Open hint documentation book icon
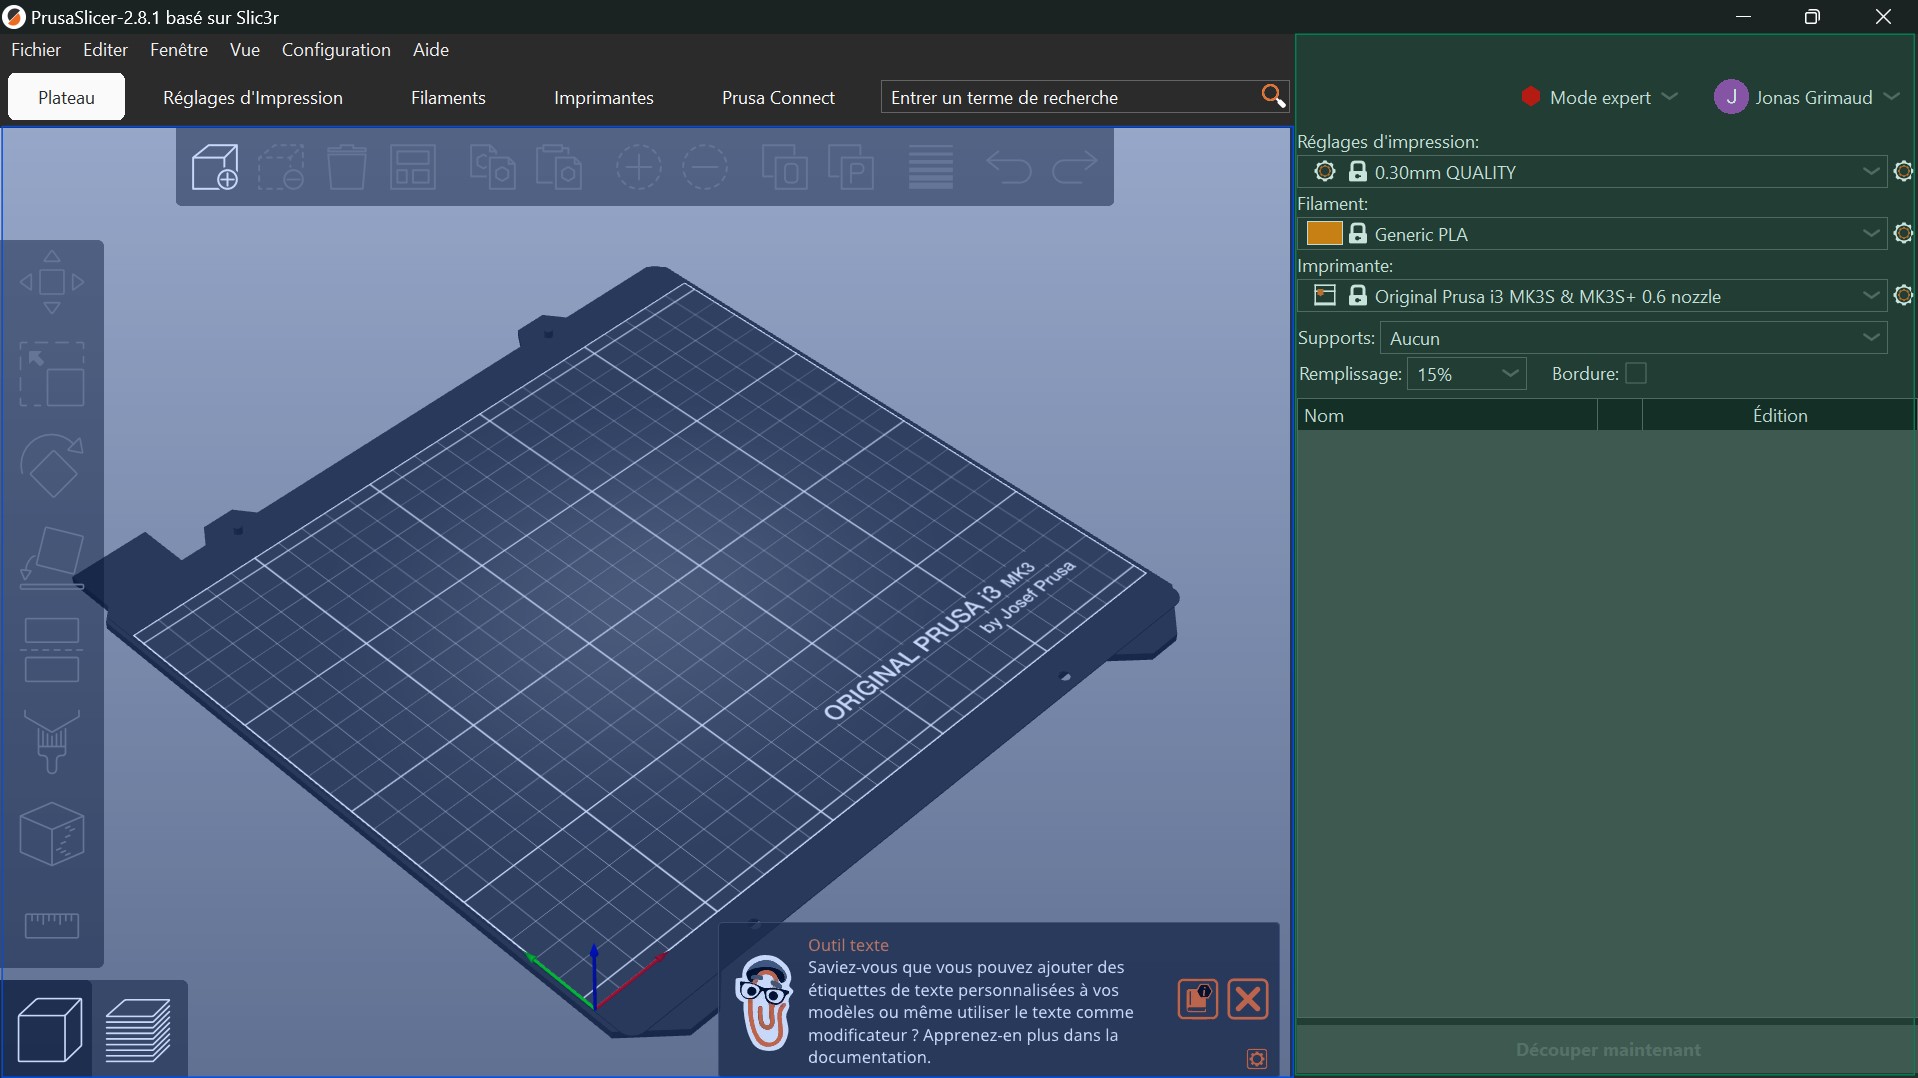Image resolution: width=1918 pixels, height=1078 pixels. [1197, 999]
